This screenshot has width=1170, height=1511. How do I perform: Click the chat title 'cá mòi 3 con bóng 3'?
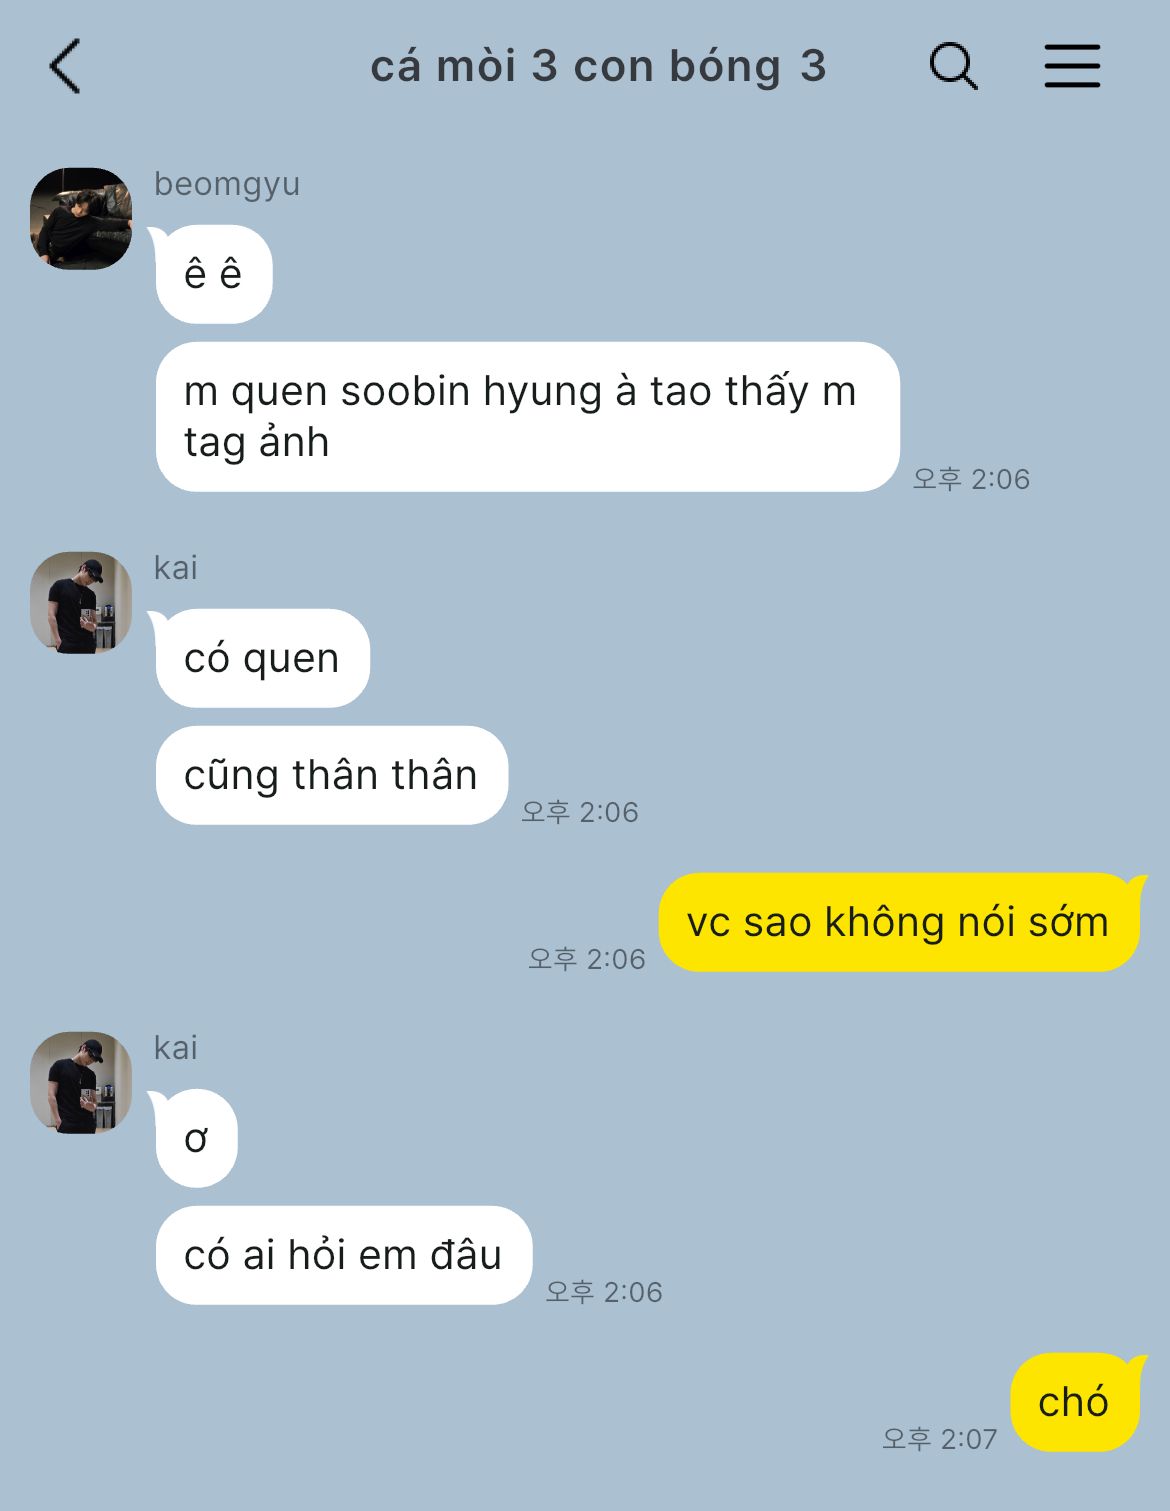(x=598, y=67)
